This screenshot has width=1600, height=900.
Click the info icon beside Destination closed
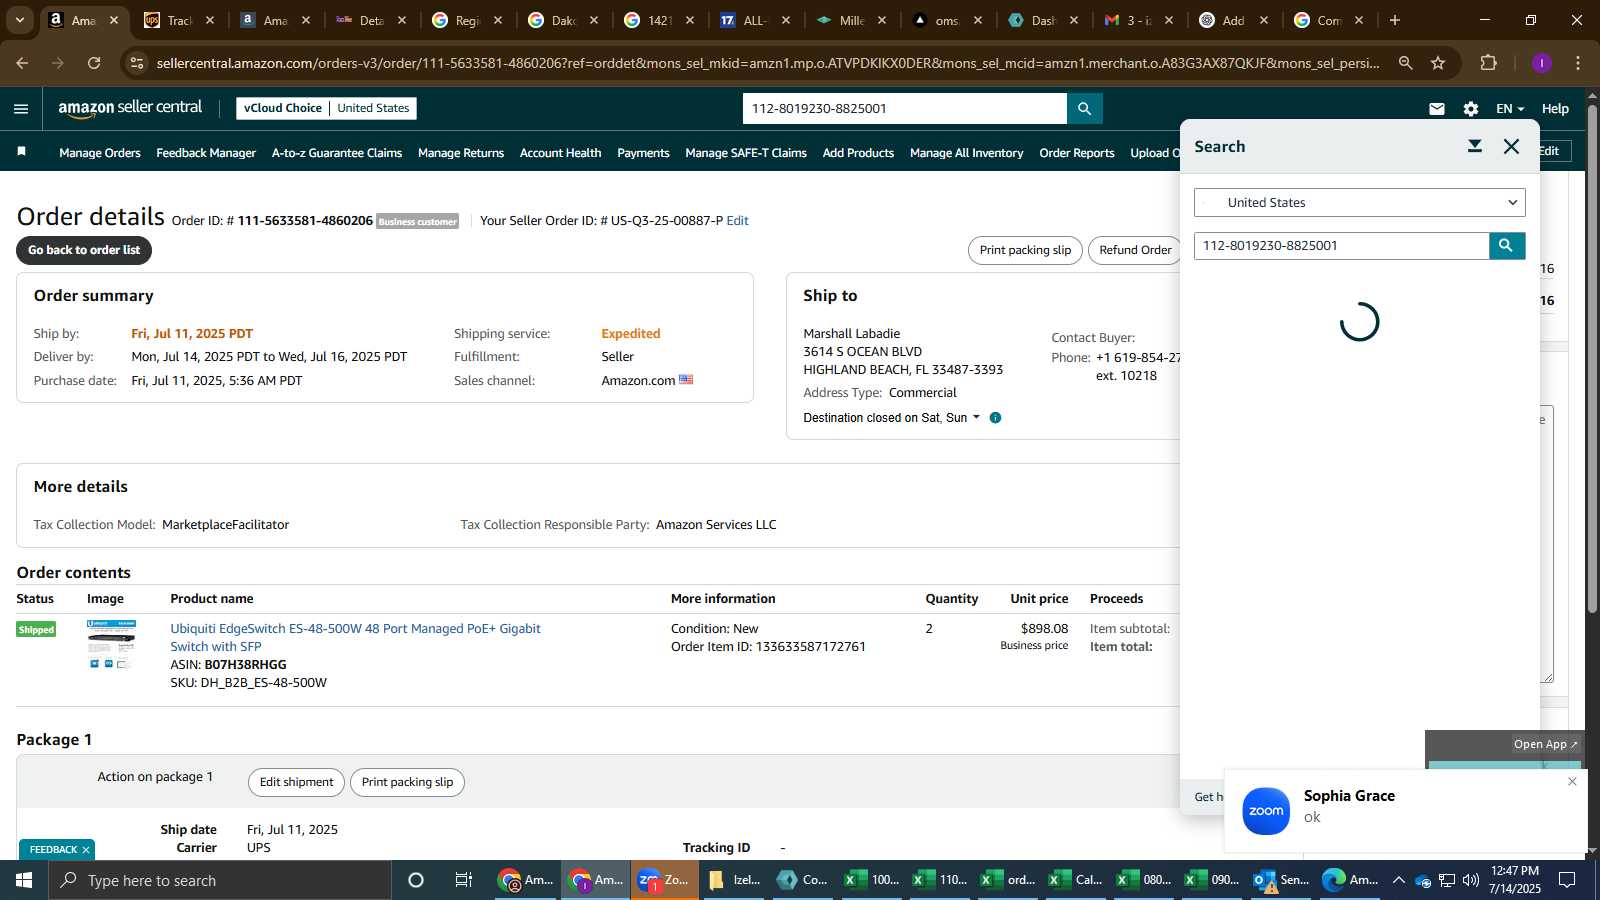click(995, 418)
